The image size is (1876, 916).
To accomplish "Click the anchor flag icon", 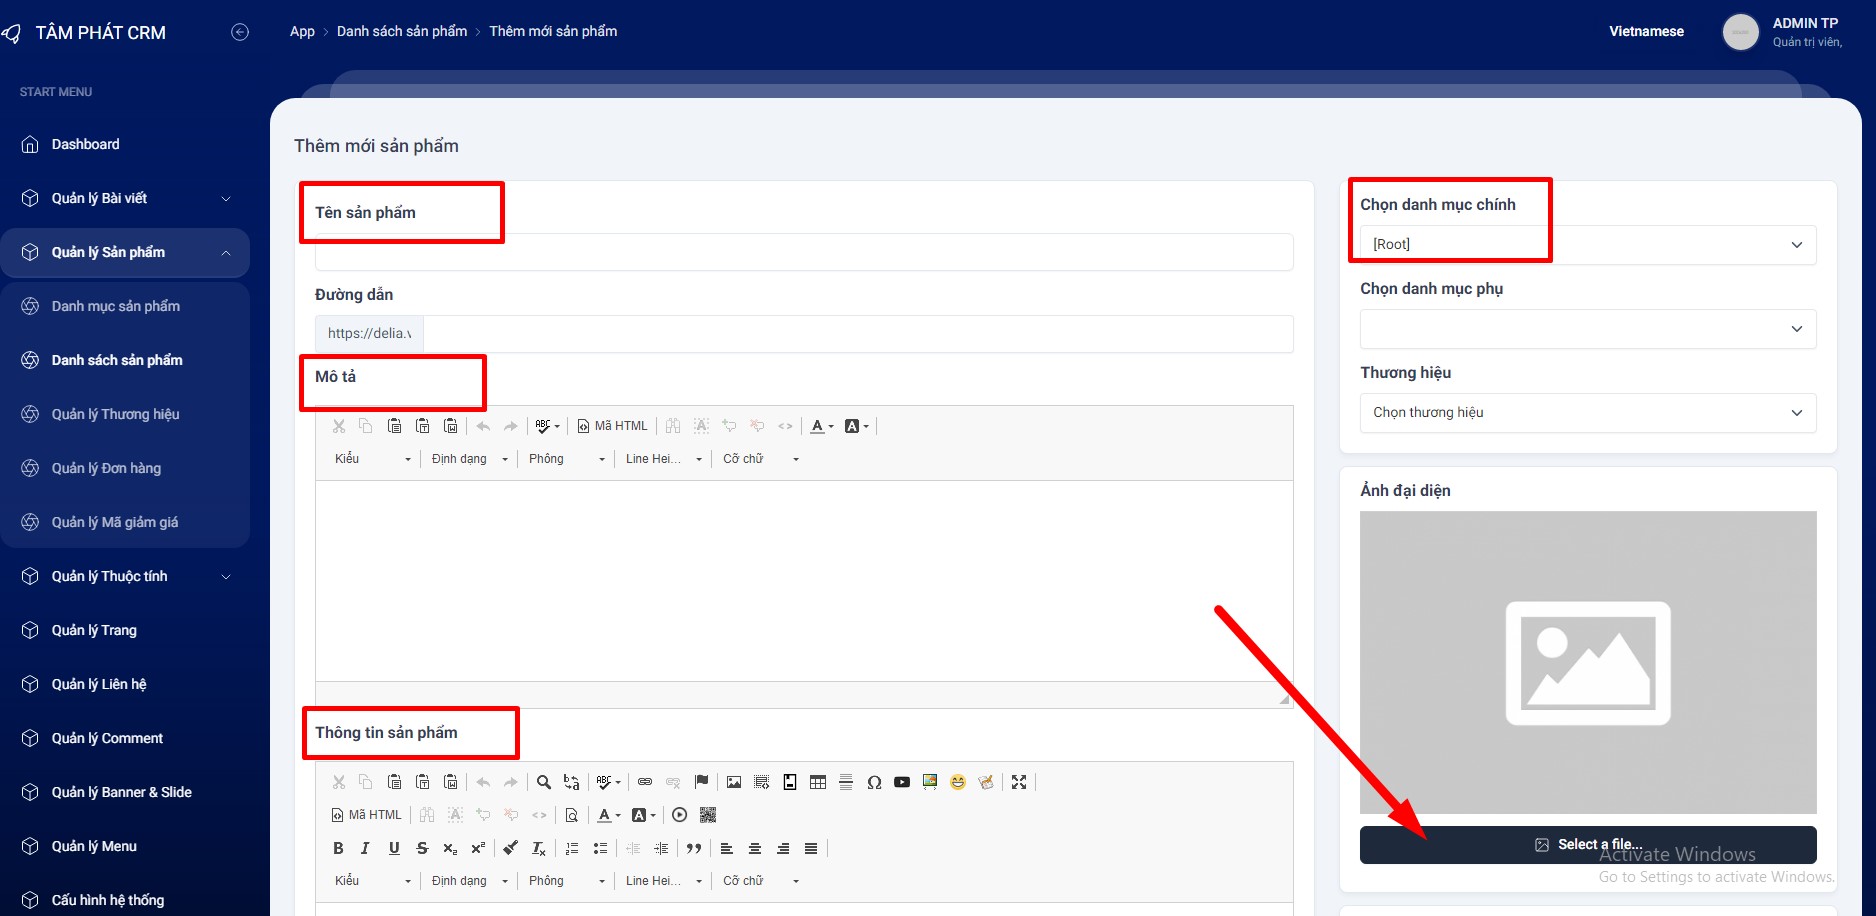I will point(701,782).
